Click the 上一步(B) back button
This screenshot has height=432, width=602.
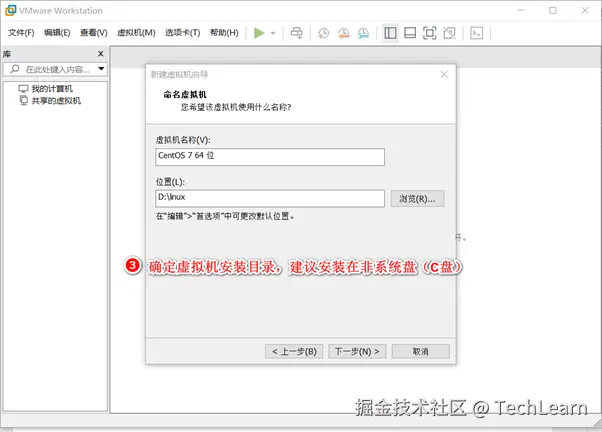click(294, 351)
